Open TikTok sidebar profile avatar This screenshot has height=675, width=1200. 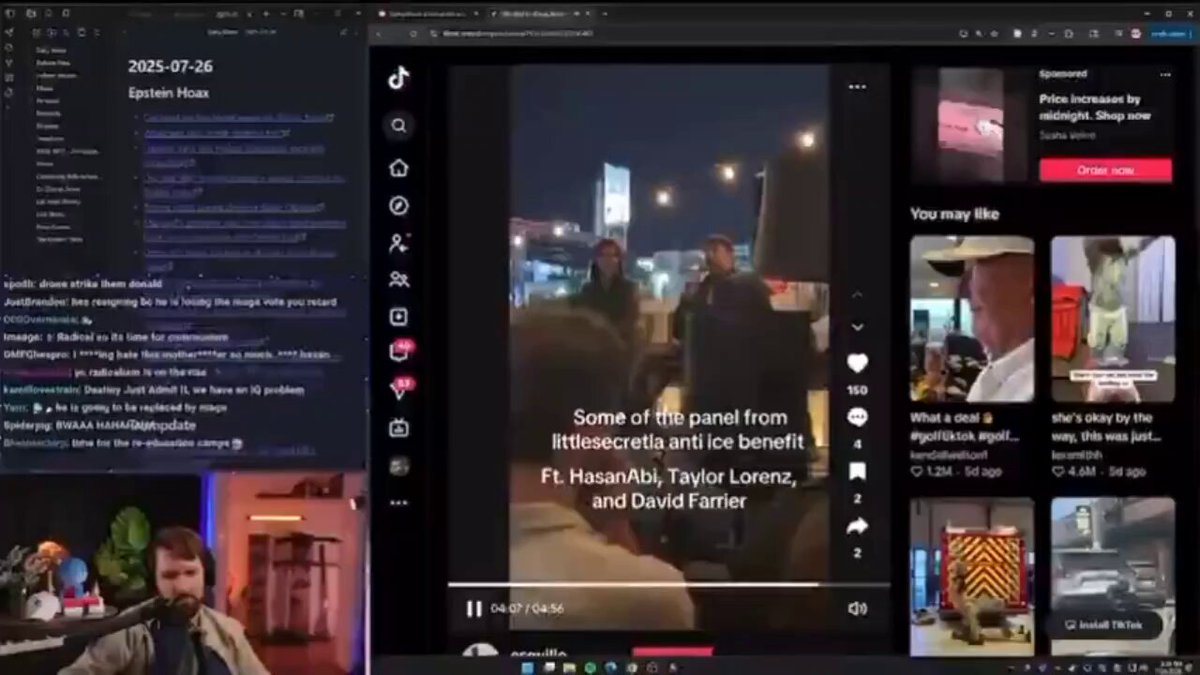click(x=399, y=466)
